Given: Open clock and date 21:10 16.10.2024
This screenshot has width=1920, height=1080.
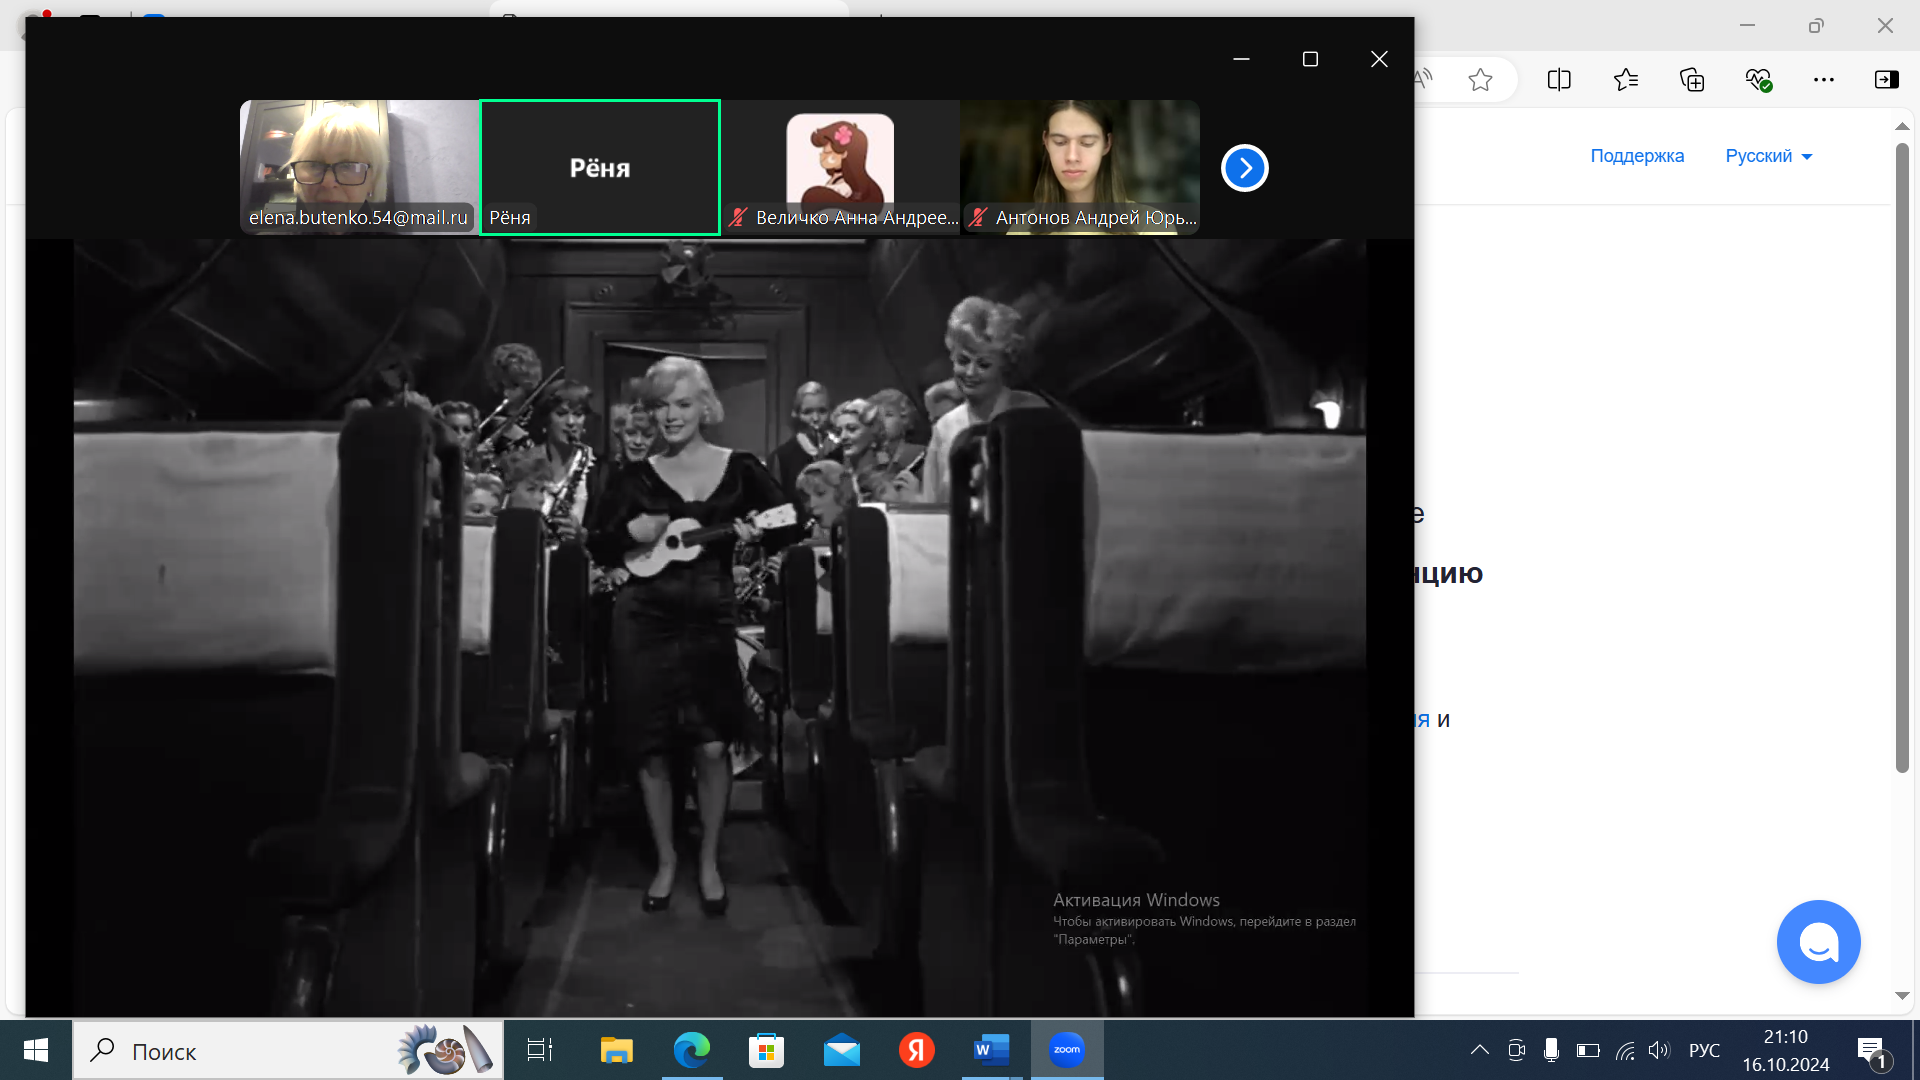Looking at the screenshot, I should point(1786,1050).
